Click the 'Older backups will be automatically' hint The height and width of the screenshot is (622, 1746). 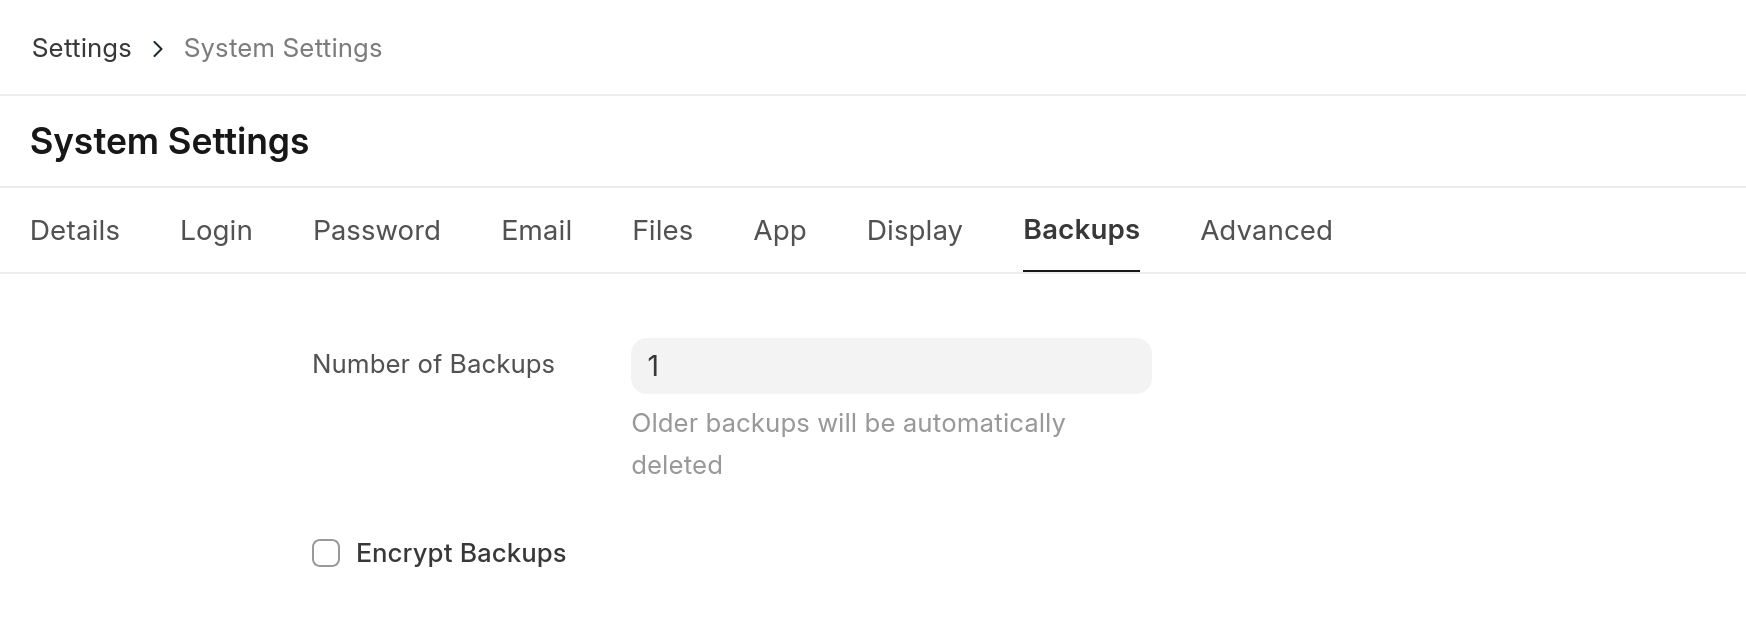(848, 423)
